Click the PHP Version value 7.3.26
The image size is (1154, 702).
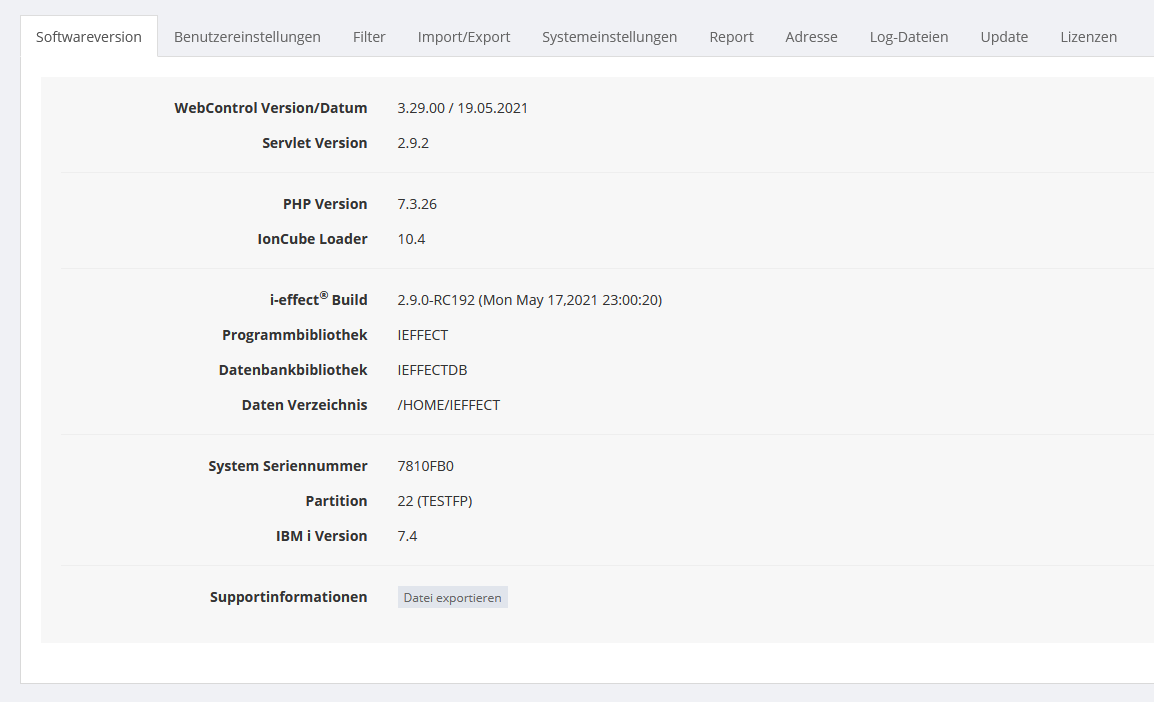click(417, 205)
